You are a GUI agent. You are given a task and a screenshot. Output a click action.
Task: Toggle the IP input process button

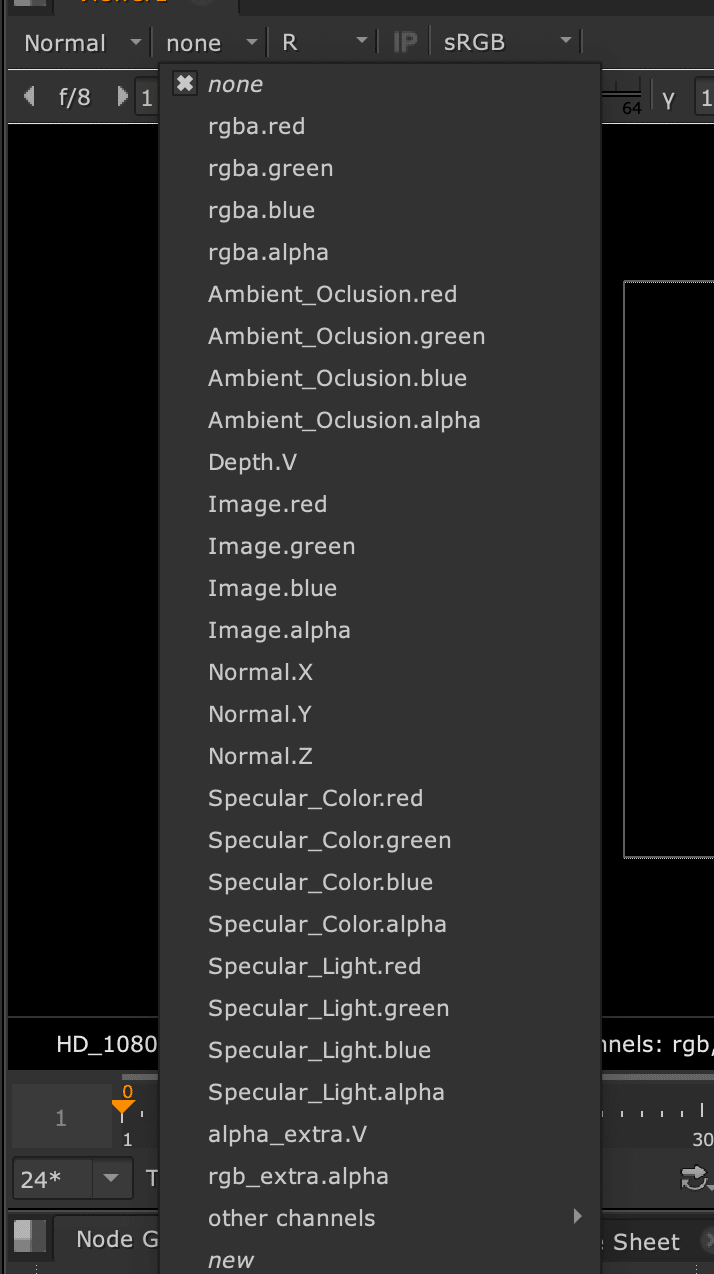point(405,43)
